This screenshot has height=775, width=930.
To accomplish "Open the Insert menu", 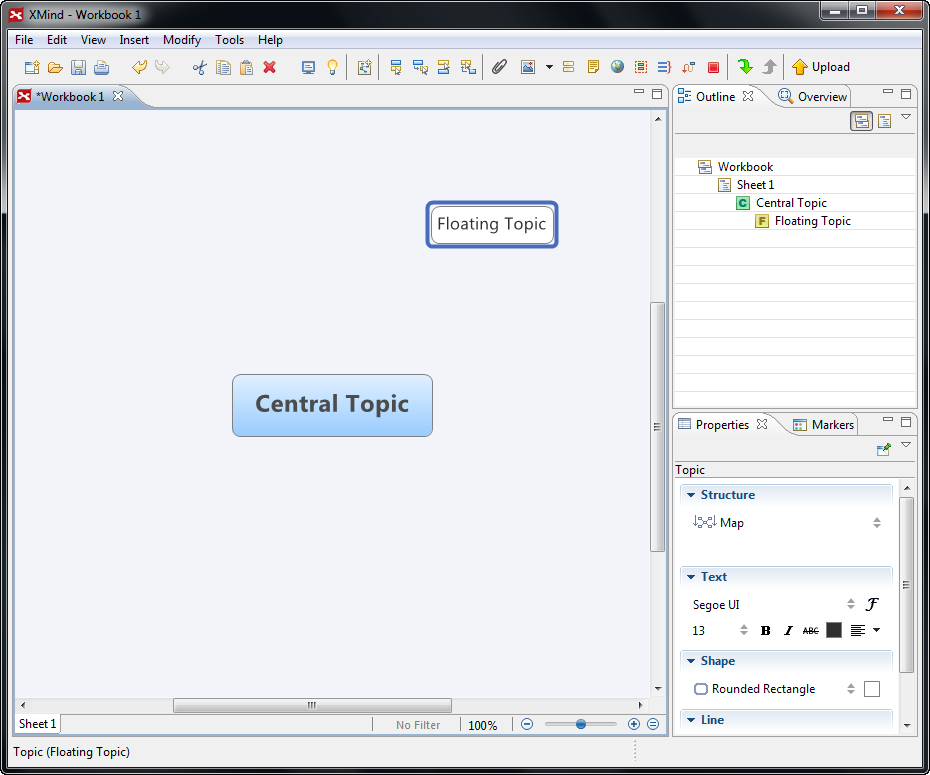I will pos(134,40).
